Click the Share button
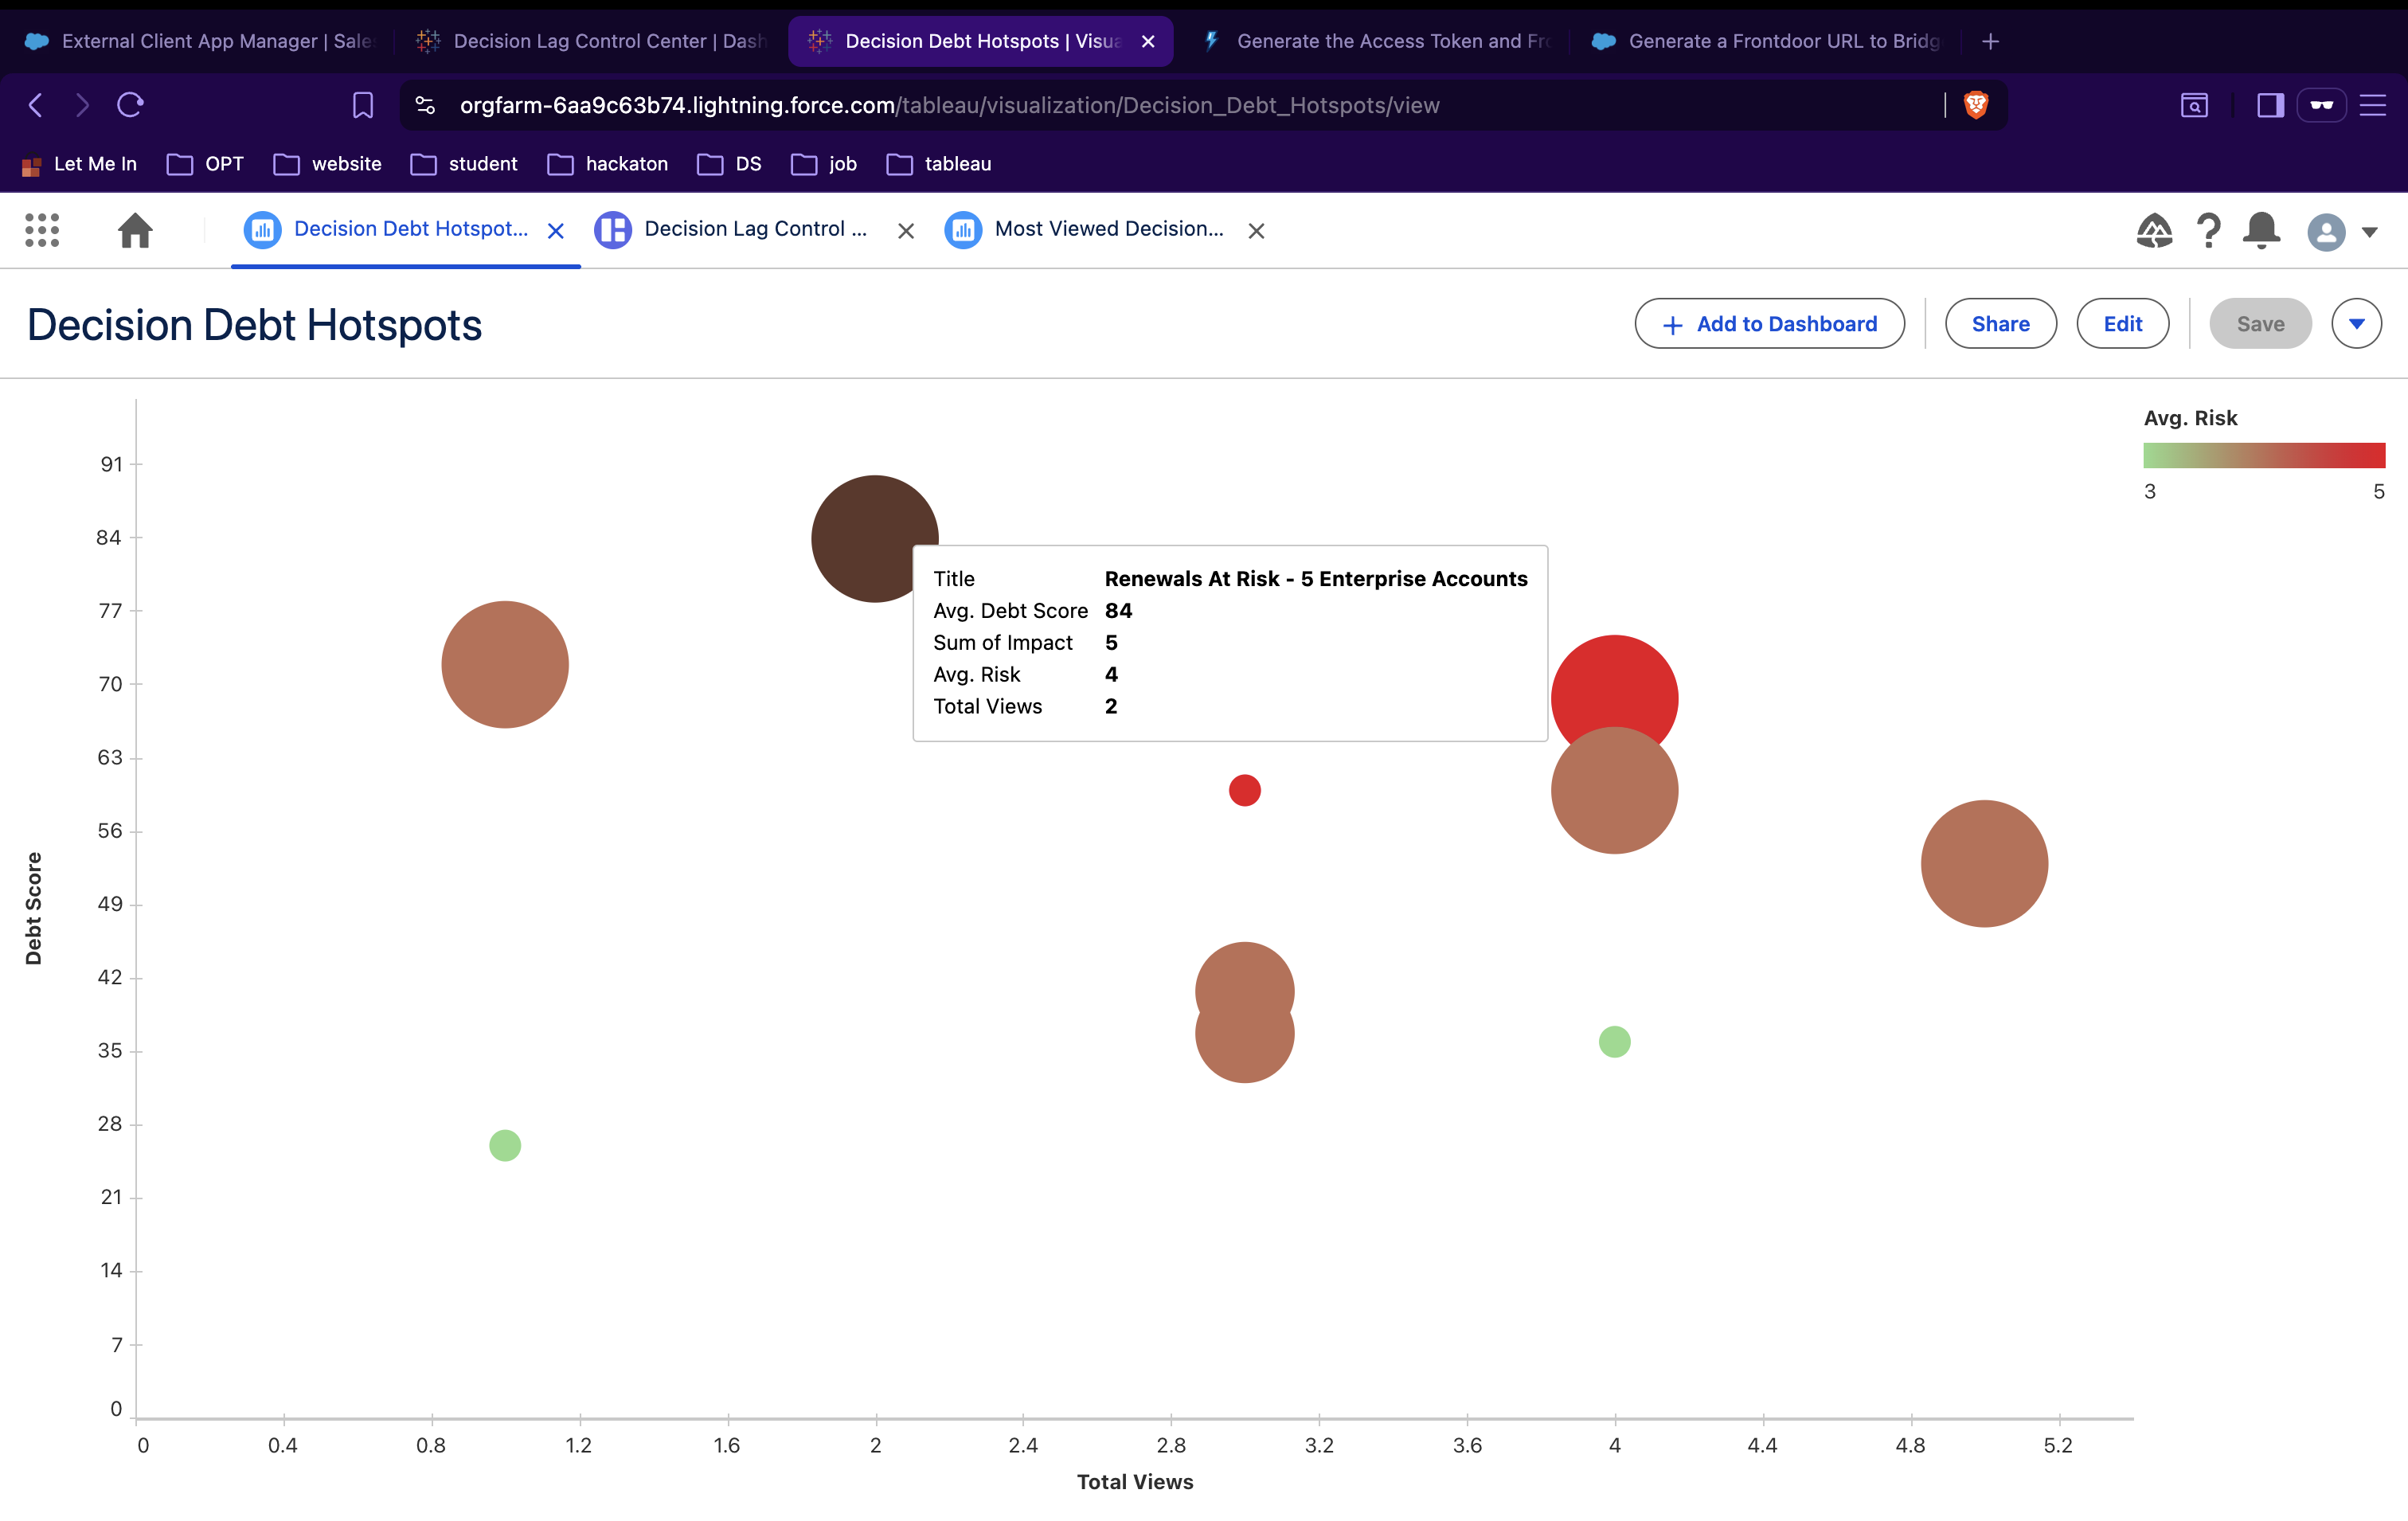Image resolution: width=2408 pixels, height=1521 pixels. pos(2000,324)
